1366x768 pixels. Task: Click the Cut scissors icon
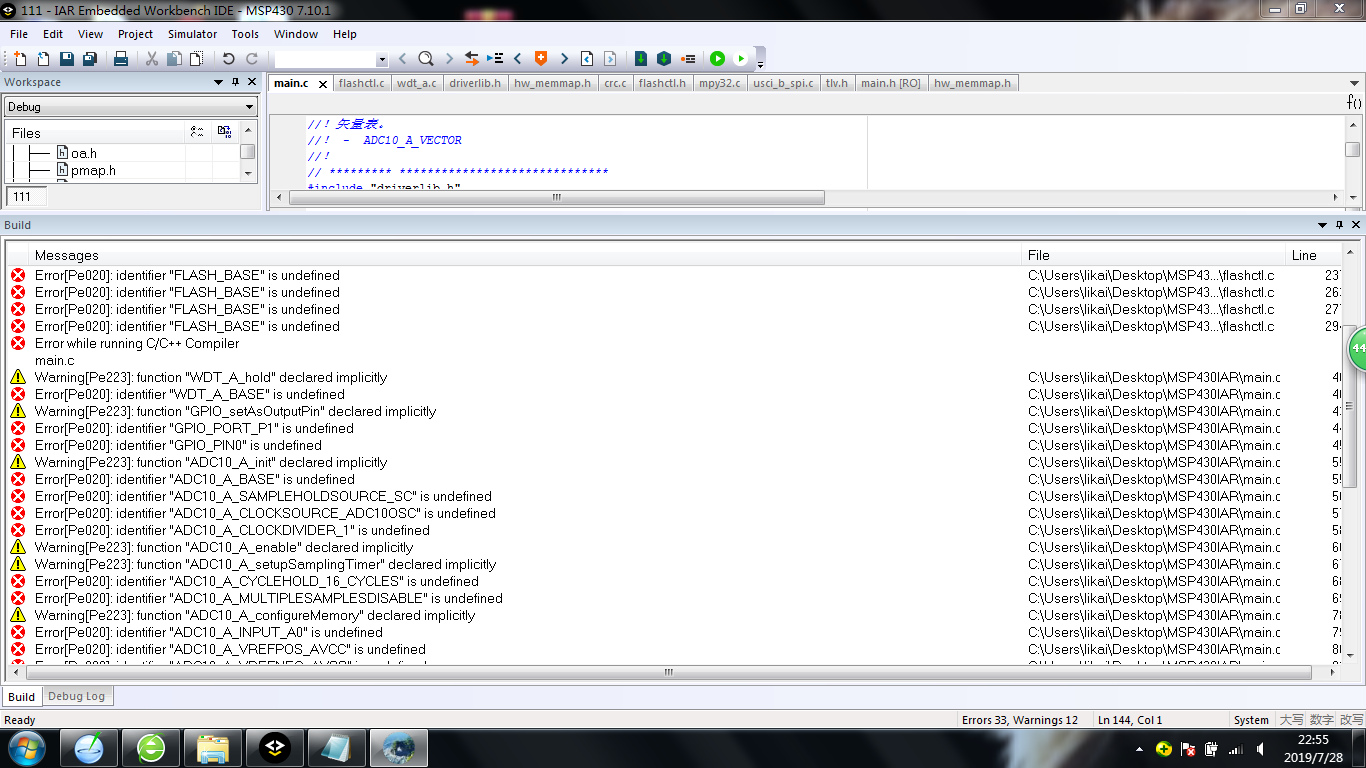[x=152, y=59]
